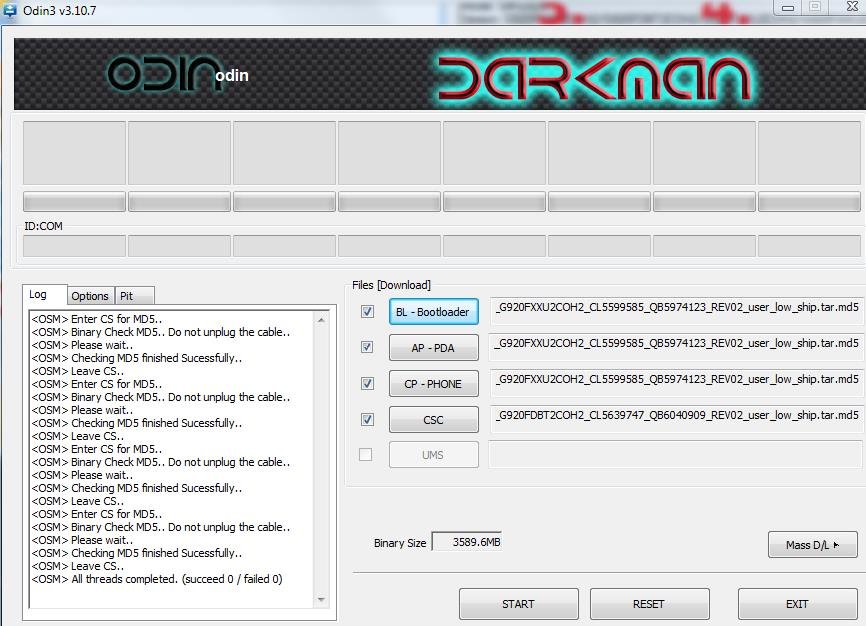Close the Odin3 v3.10.7 window
This screenshot has width=866, height=626.
(852, 7)
